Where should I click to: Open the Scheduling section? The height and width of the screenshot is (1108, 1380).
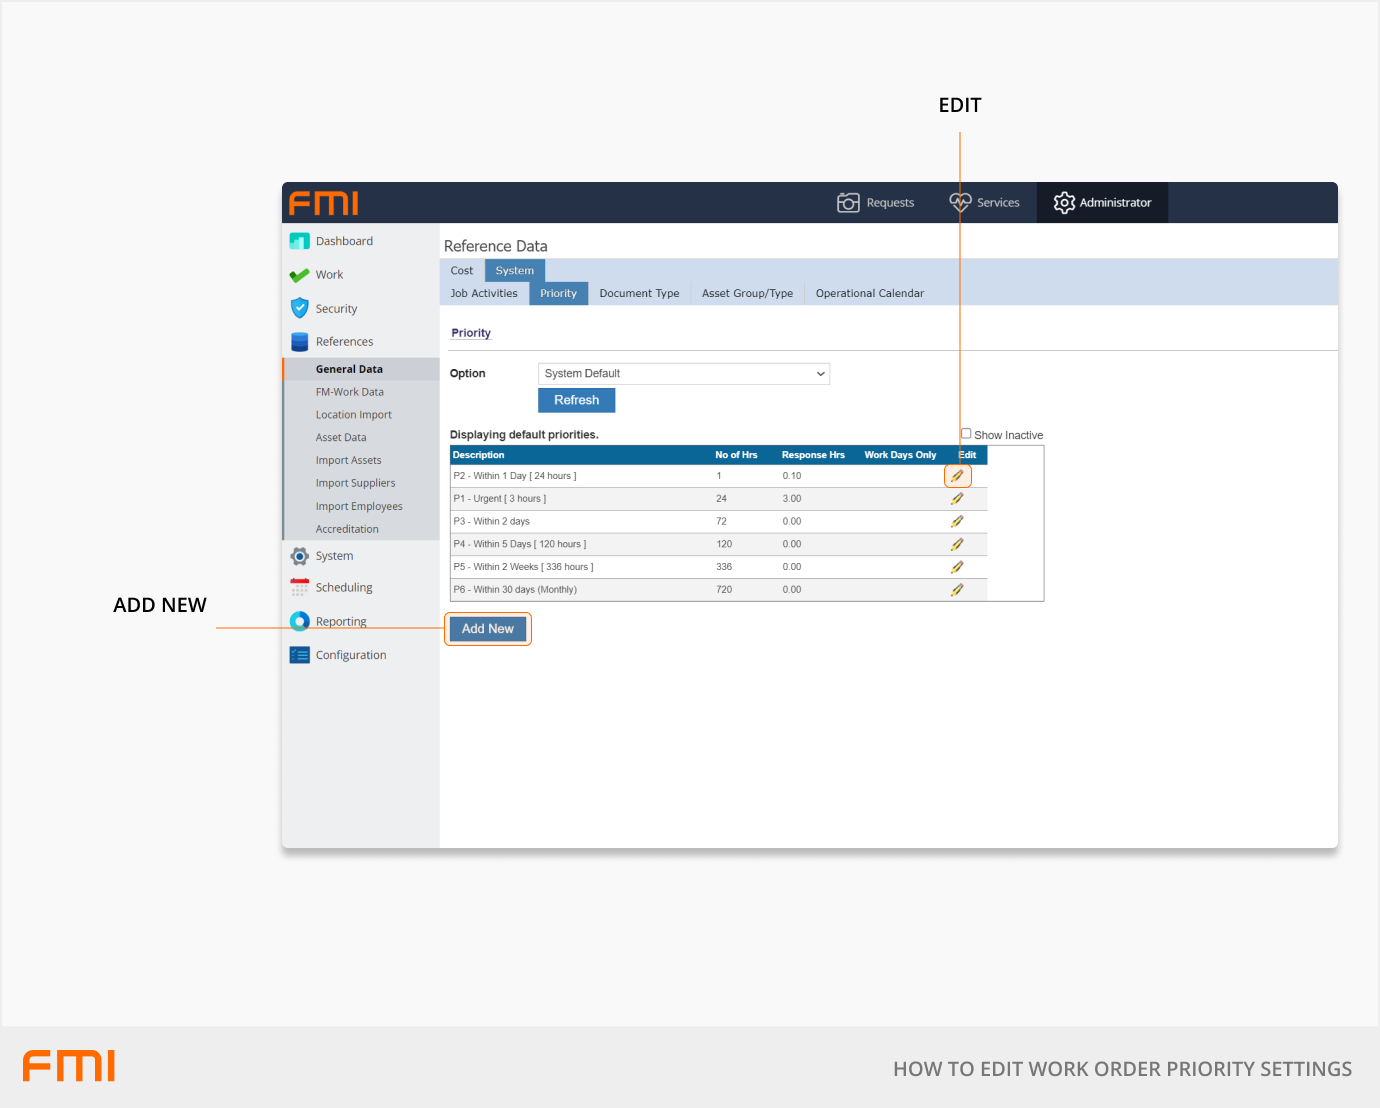[343, 587]
